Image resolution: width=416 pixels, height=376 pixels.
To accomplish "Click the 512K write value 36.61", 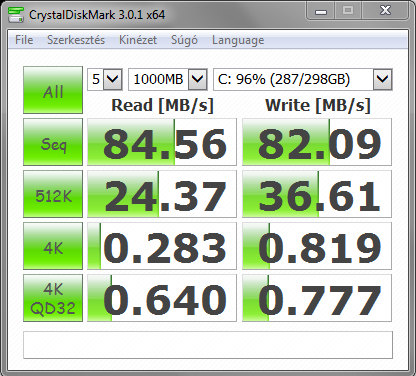I will [x=317, y=194].
